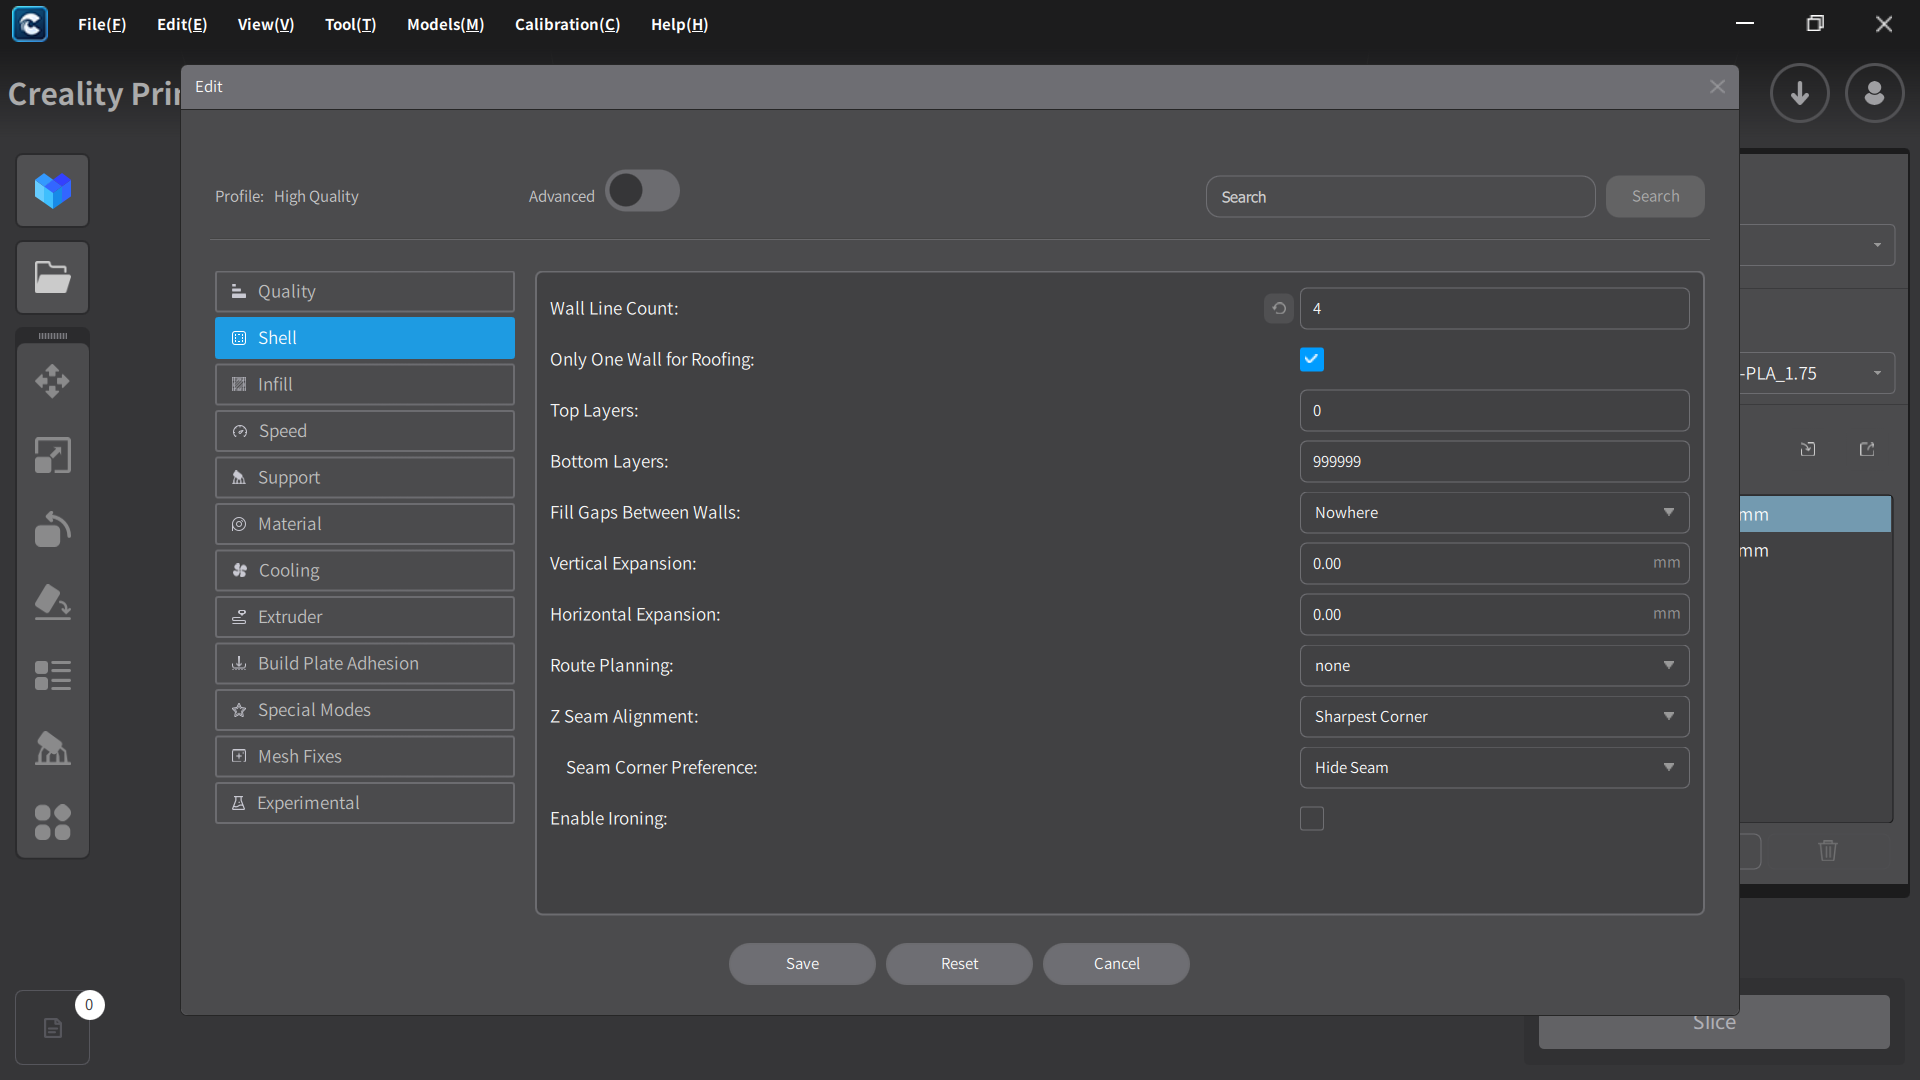Open the View menu
Screen dimensions: 1920x1080
point(266,24)
